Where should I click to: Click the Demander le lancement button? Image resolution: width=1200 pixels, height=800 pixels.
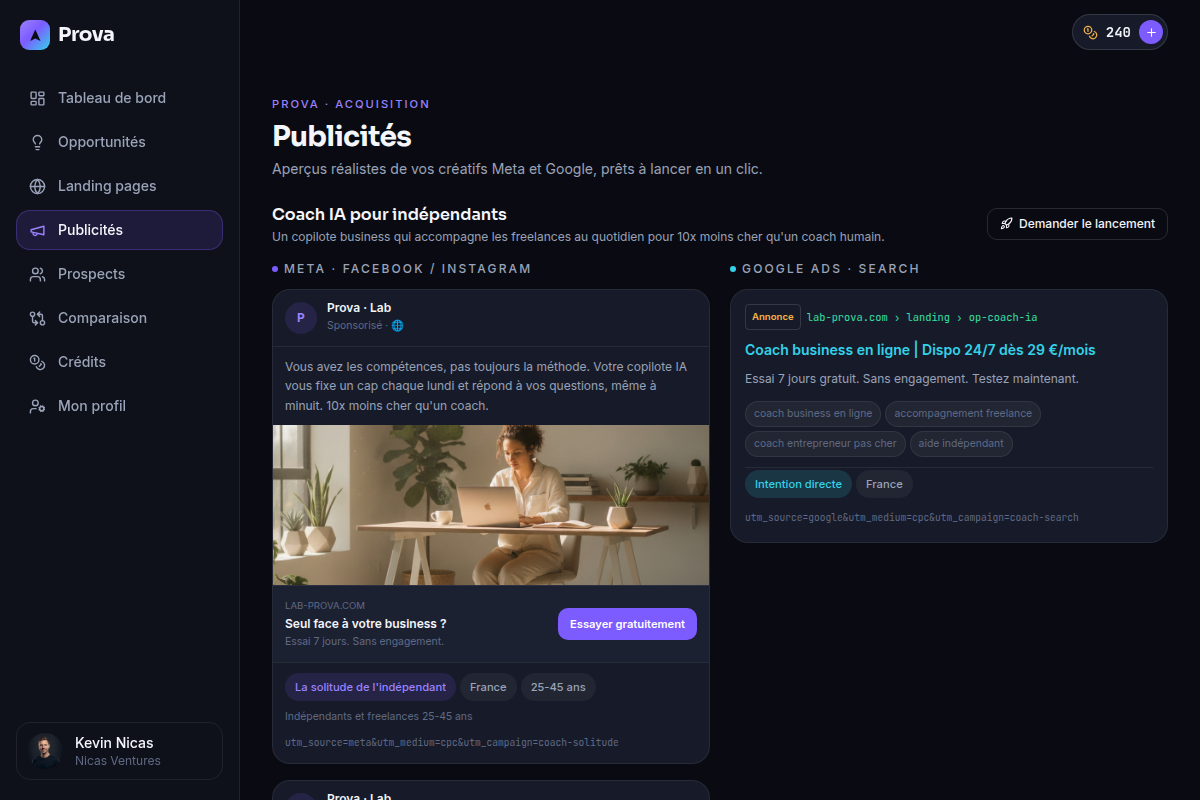coord(1077,224)
